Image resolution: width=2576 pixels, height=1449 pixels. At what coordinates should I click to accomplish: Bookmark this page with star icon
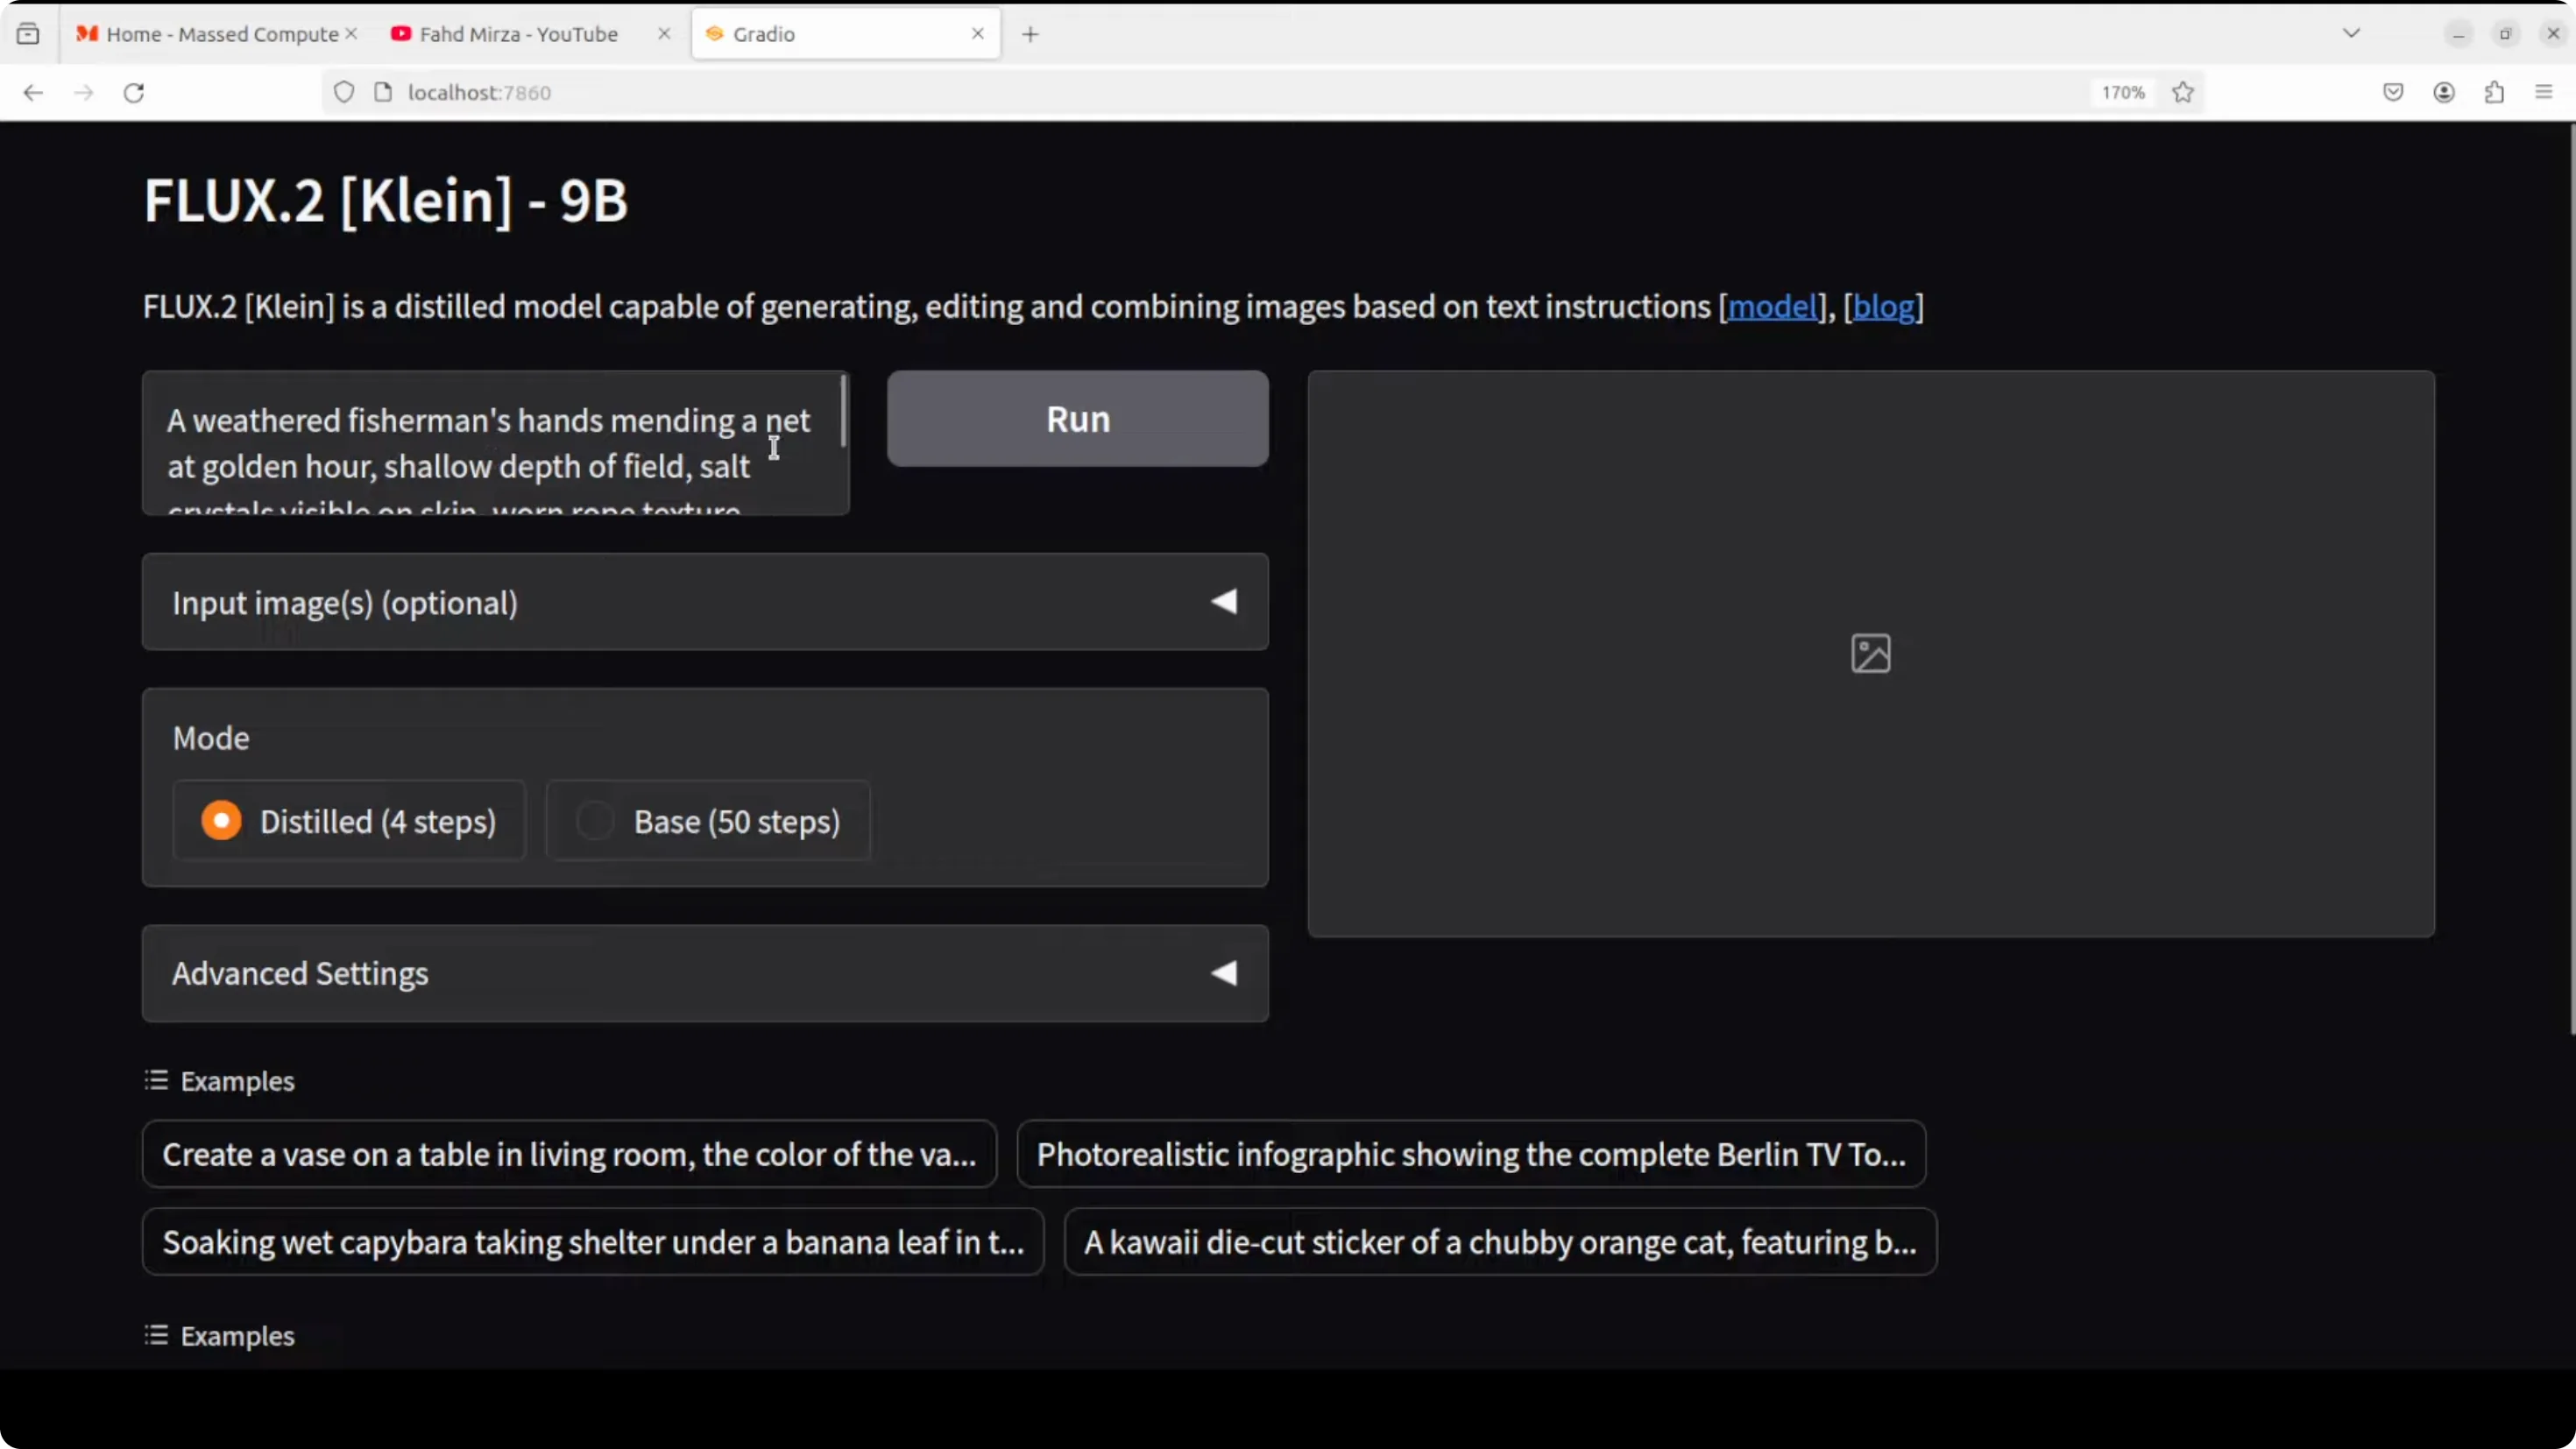(x=2183, y=93)
